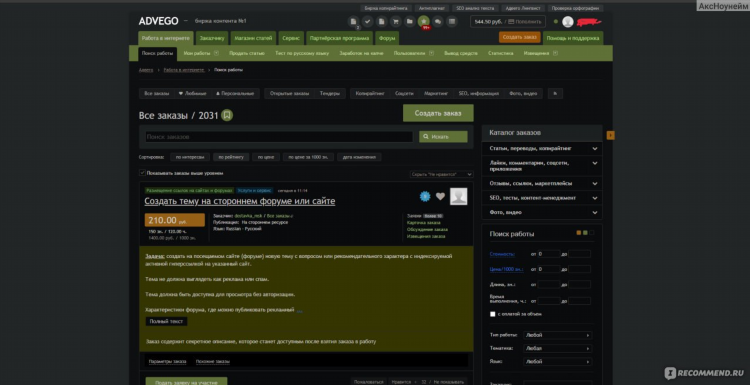Filter by 'Любимые' orders
The width and height of the screenshot is (750, 385).
[193, 94]
